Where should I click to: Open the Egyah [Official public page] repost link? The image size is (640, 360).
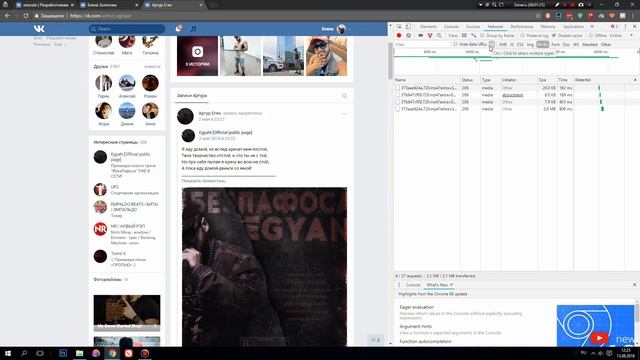point(225,133)
